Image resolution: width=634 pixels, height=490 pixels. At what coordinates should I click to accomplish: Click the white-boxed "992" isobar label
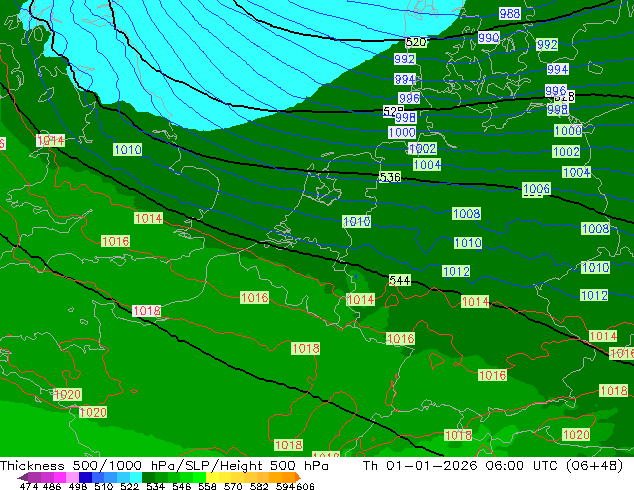pos(404,59)
